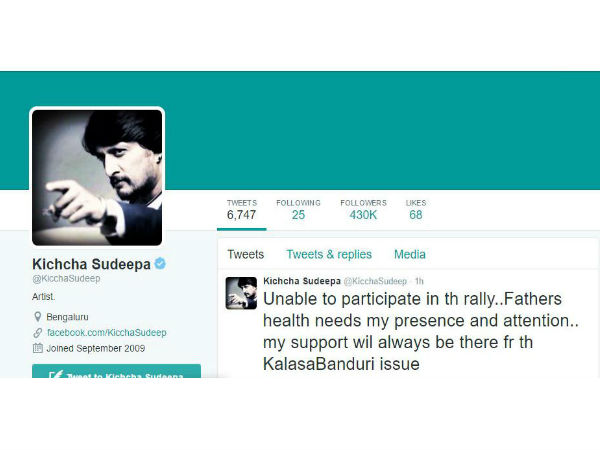The image size is (600, 450).
Task: Click the compose icon on the Tweet to button
Action: [55, 374]
